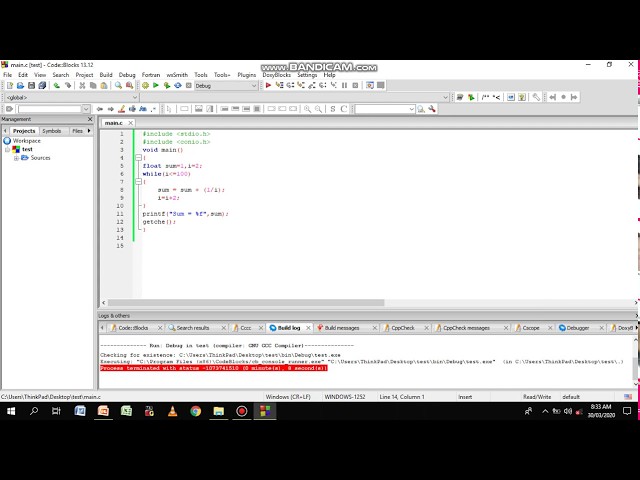Open the Debugging windows icon
This screenshot has width=640, height=480.
click(370, 85)
